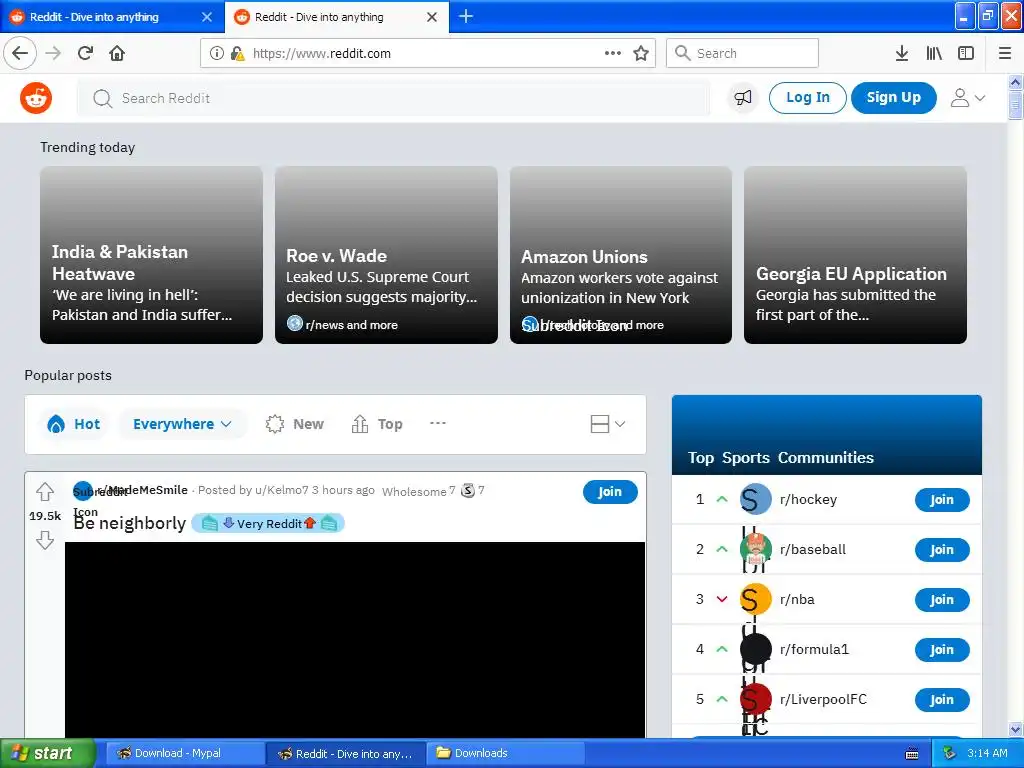Click the browser URL address bar

pos(428,53)
